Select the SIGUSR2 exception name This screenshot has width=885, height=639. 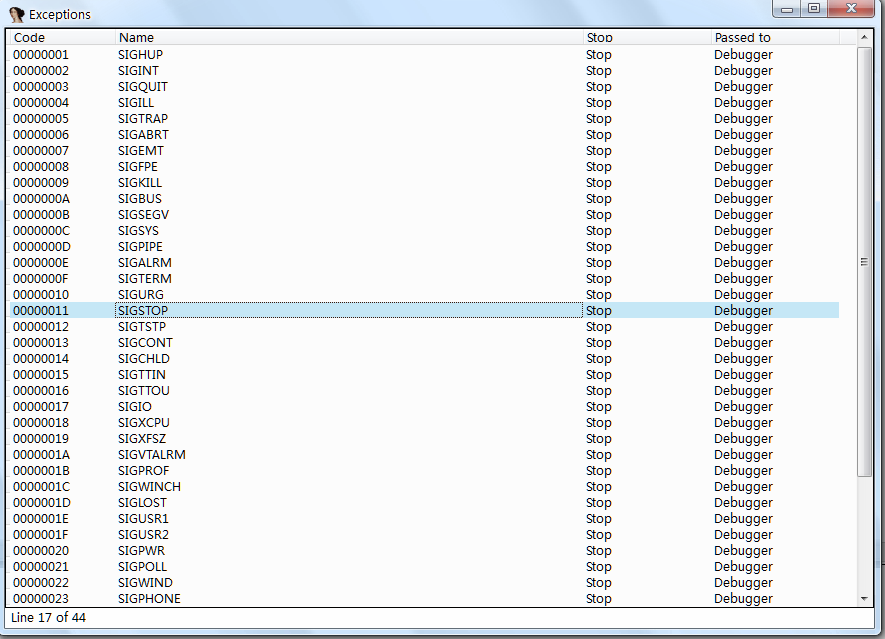143,535
